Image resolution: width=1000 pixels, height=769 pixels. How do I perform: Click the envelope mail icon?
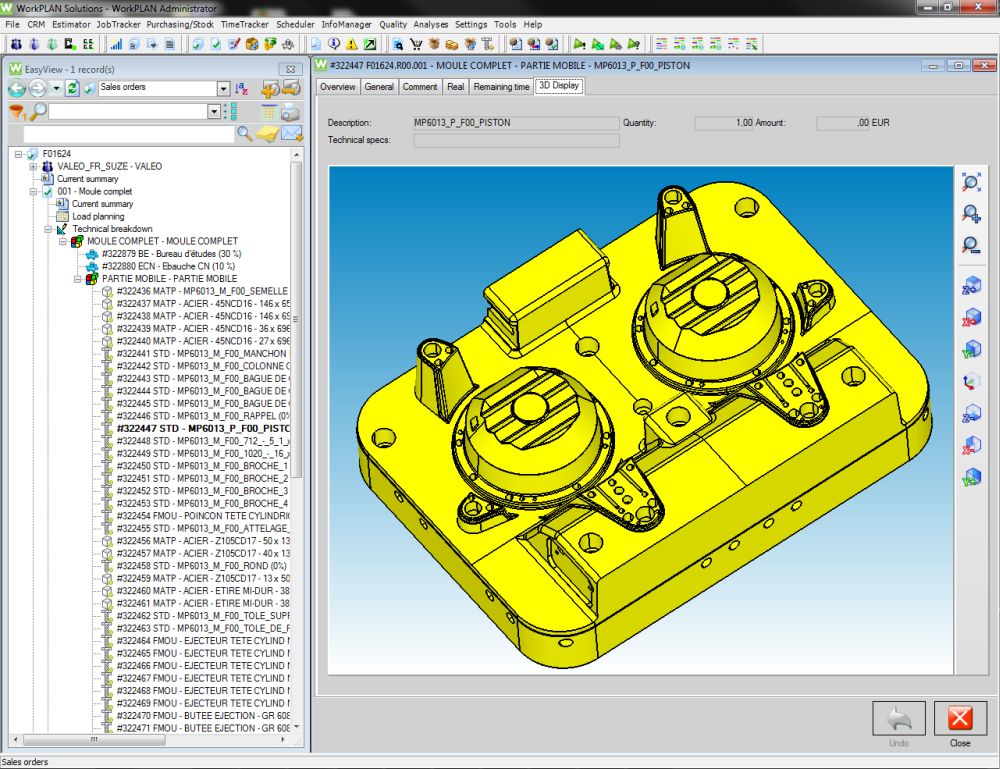coord(291,134)
